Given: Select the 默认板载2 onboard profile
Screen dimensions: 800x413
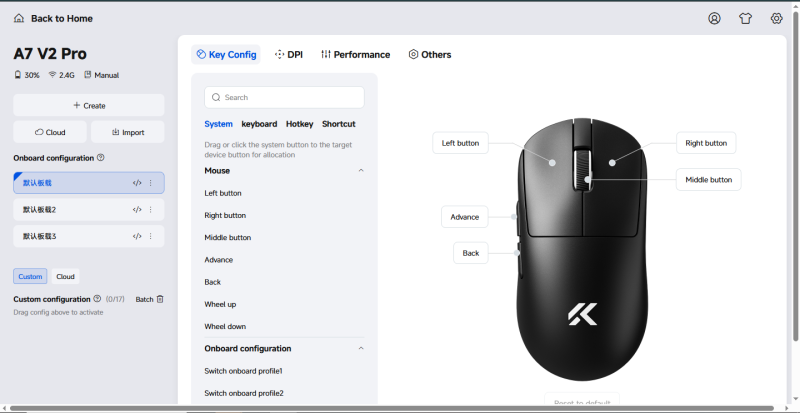Looking at the screenshot, I should [x=89, y=209].
